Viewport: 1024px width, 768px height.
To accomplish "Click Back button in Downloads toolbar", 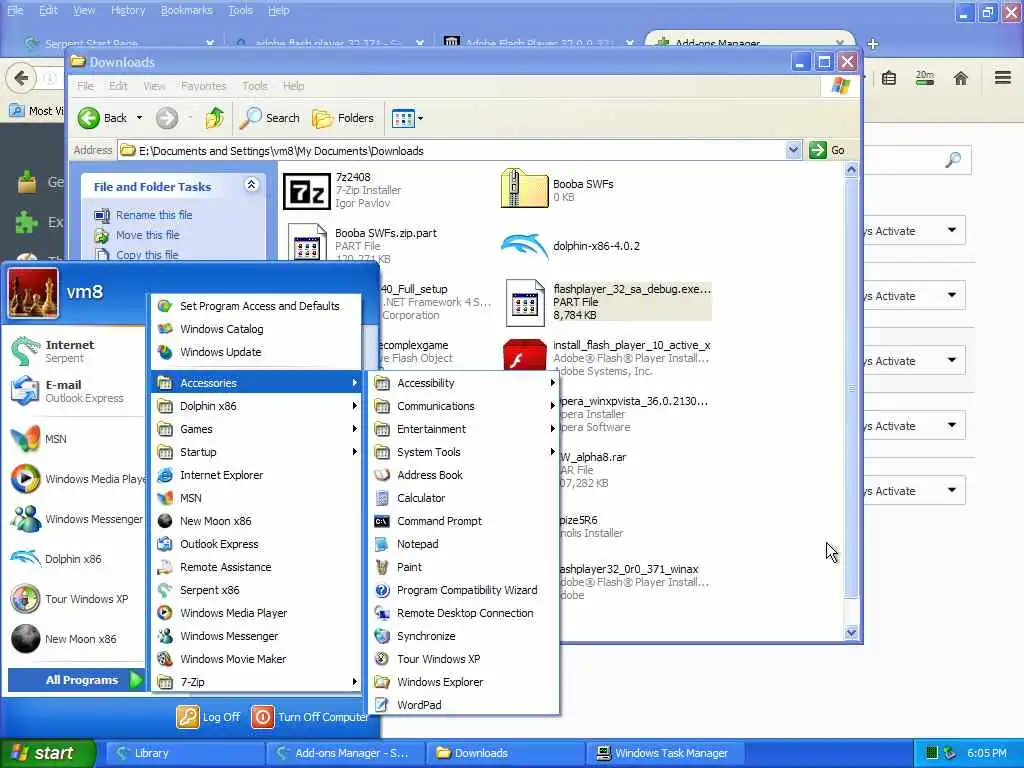I will click(x=103, y=118).
